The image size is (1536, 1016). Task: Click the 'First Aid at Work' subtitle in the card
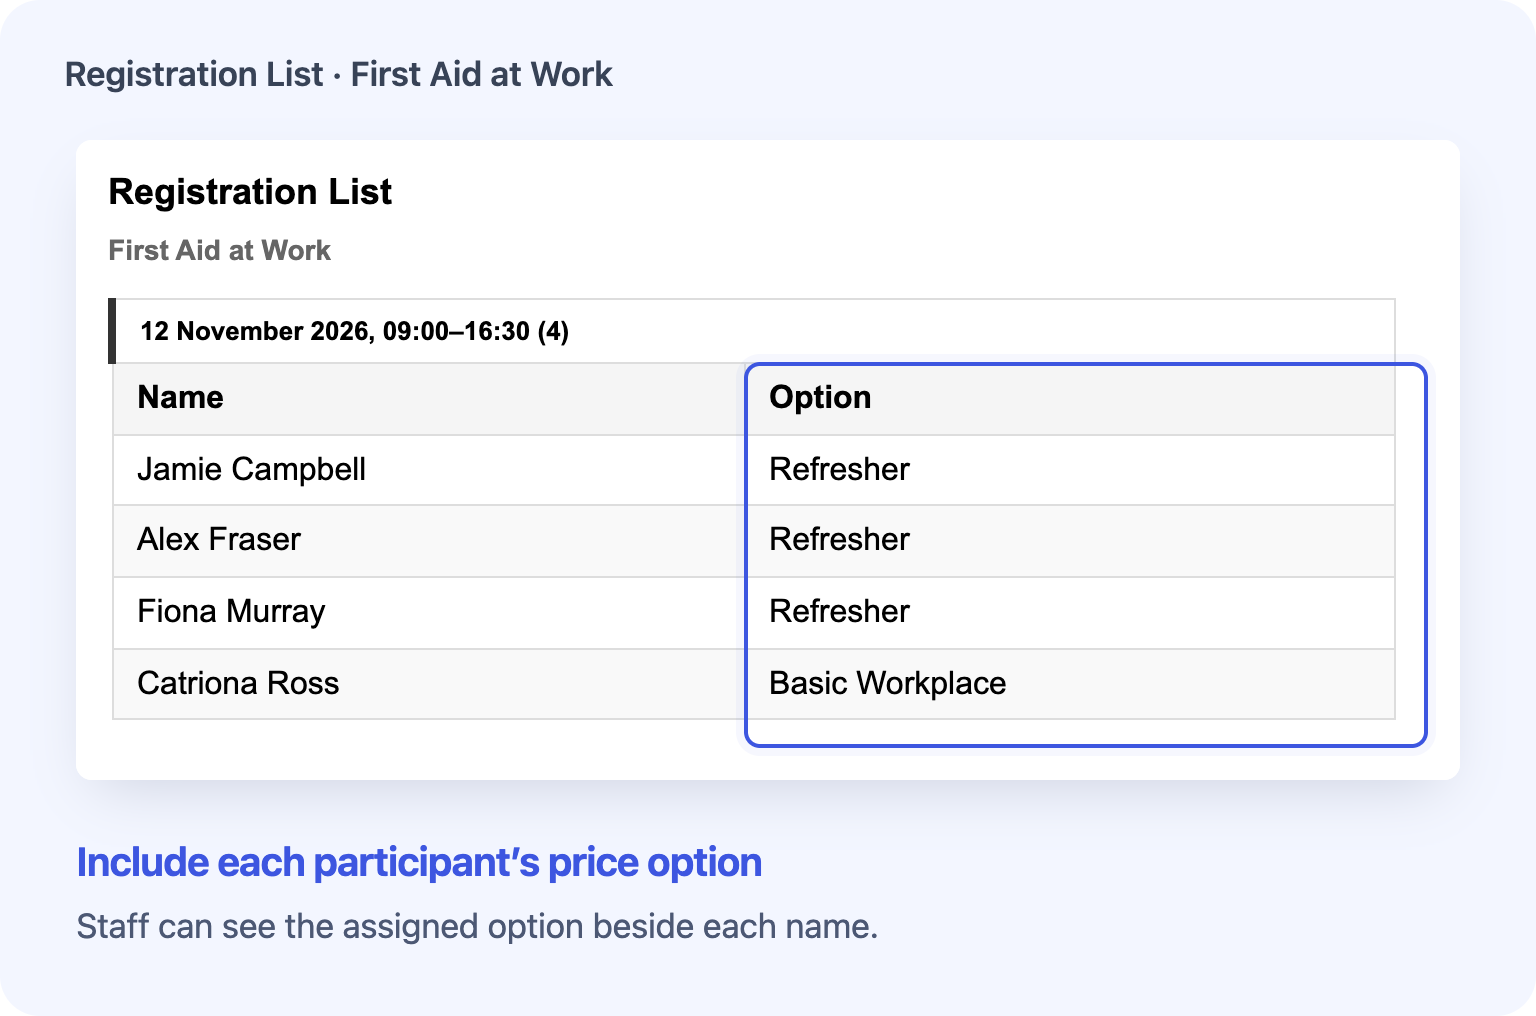(219, 250)
